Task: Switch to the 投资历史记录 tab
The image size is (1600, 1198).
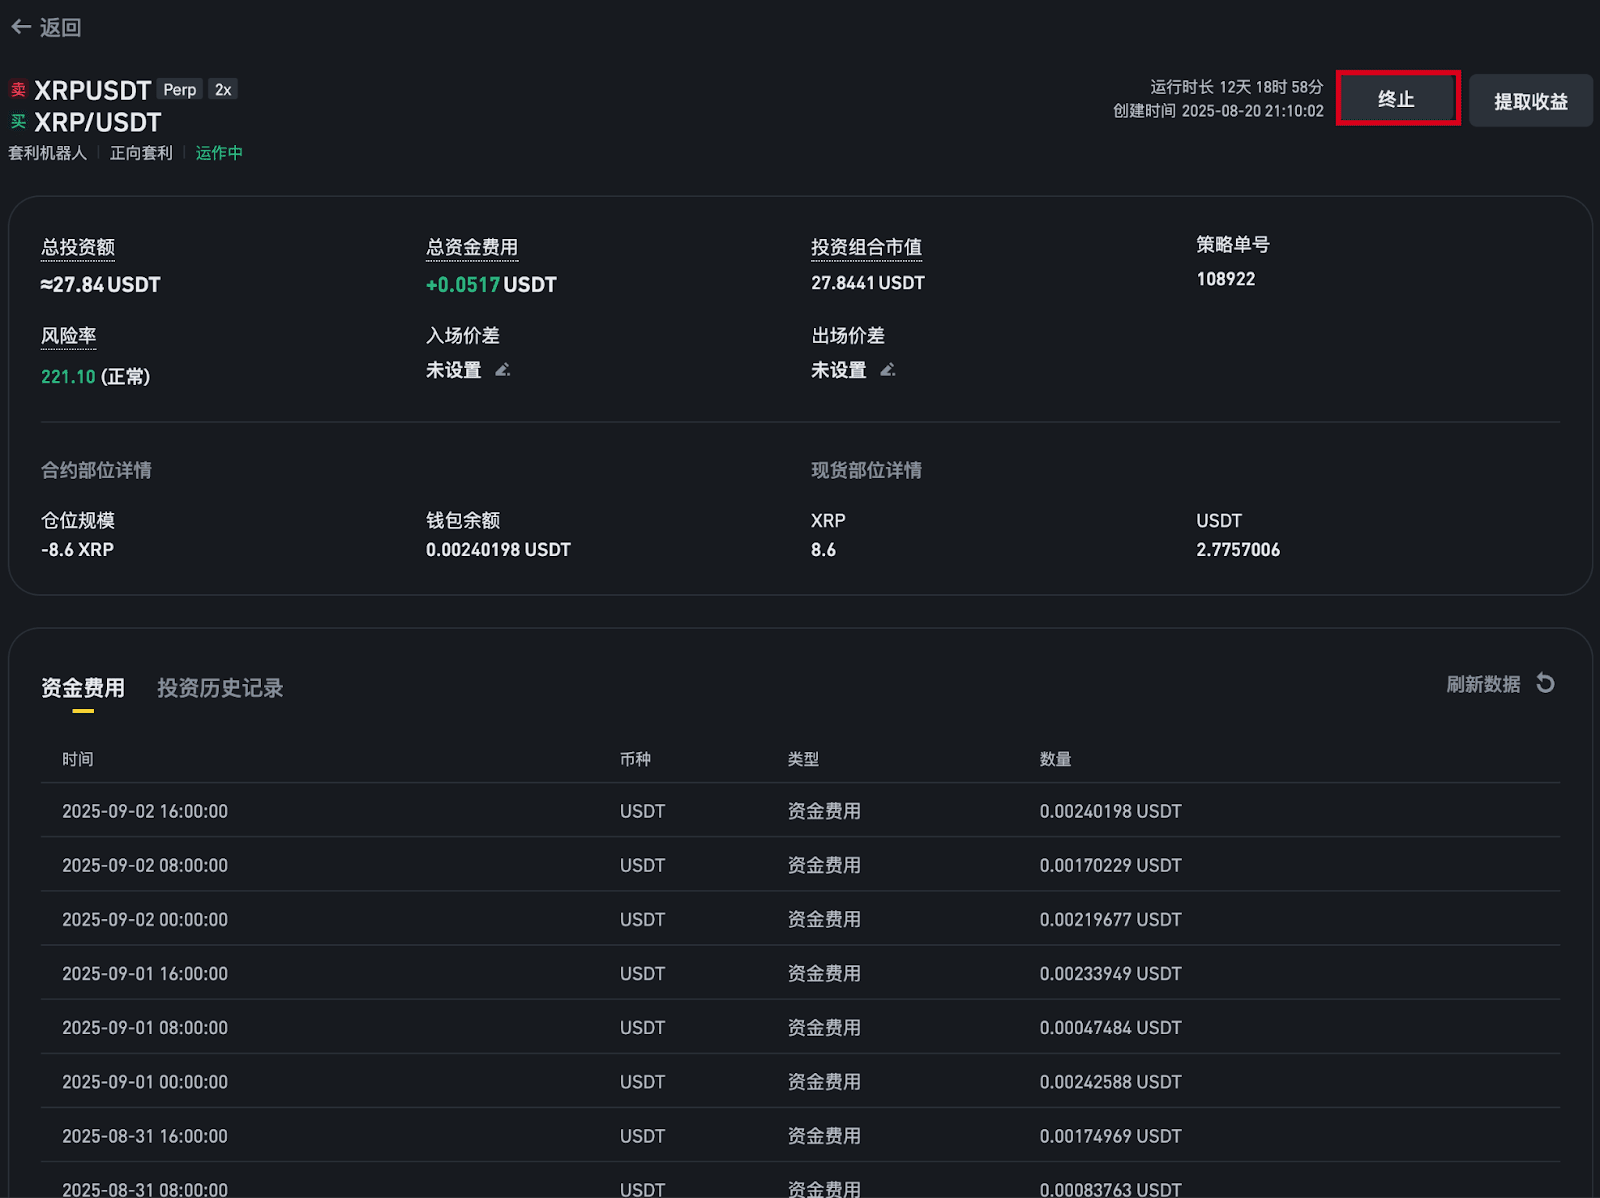Action: [x=219, y=688]
